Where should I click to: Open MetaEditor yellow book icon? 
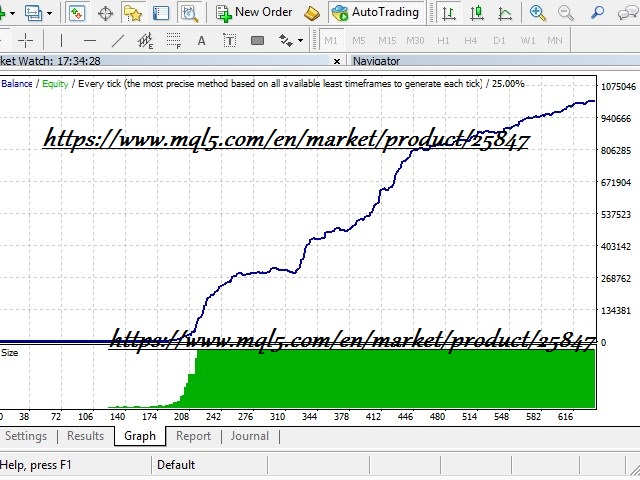(x=312, y=13)
